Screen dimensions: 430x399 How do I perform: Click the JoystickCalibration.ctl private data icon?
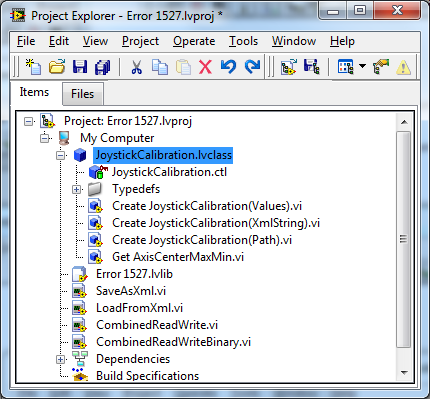coord(98,172)
